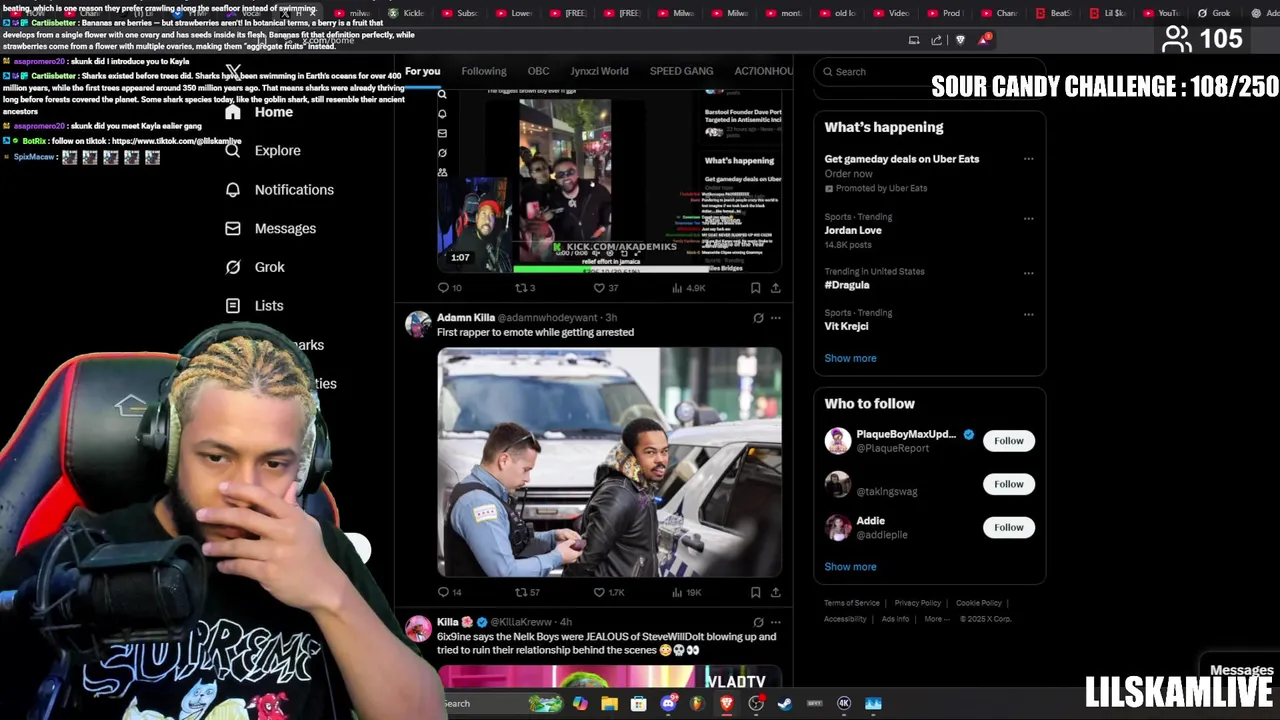Expand the footer More menu
The image size is (1280, 720).
tap(937, 619)
